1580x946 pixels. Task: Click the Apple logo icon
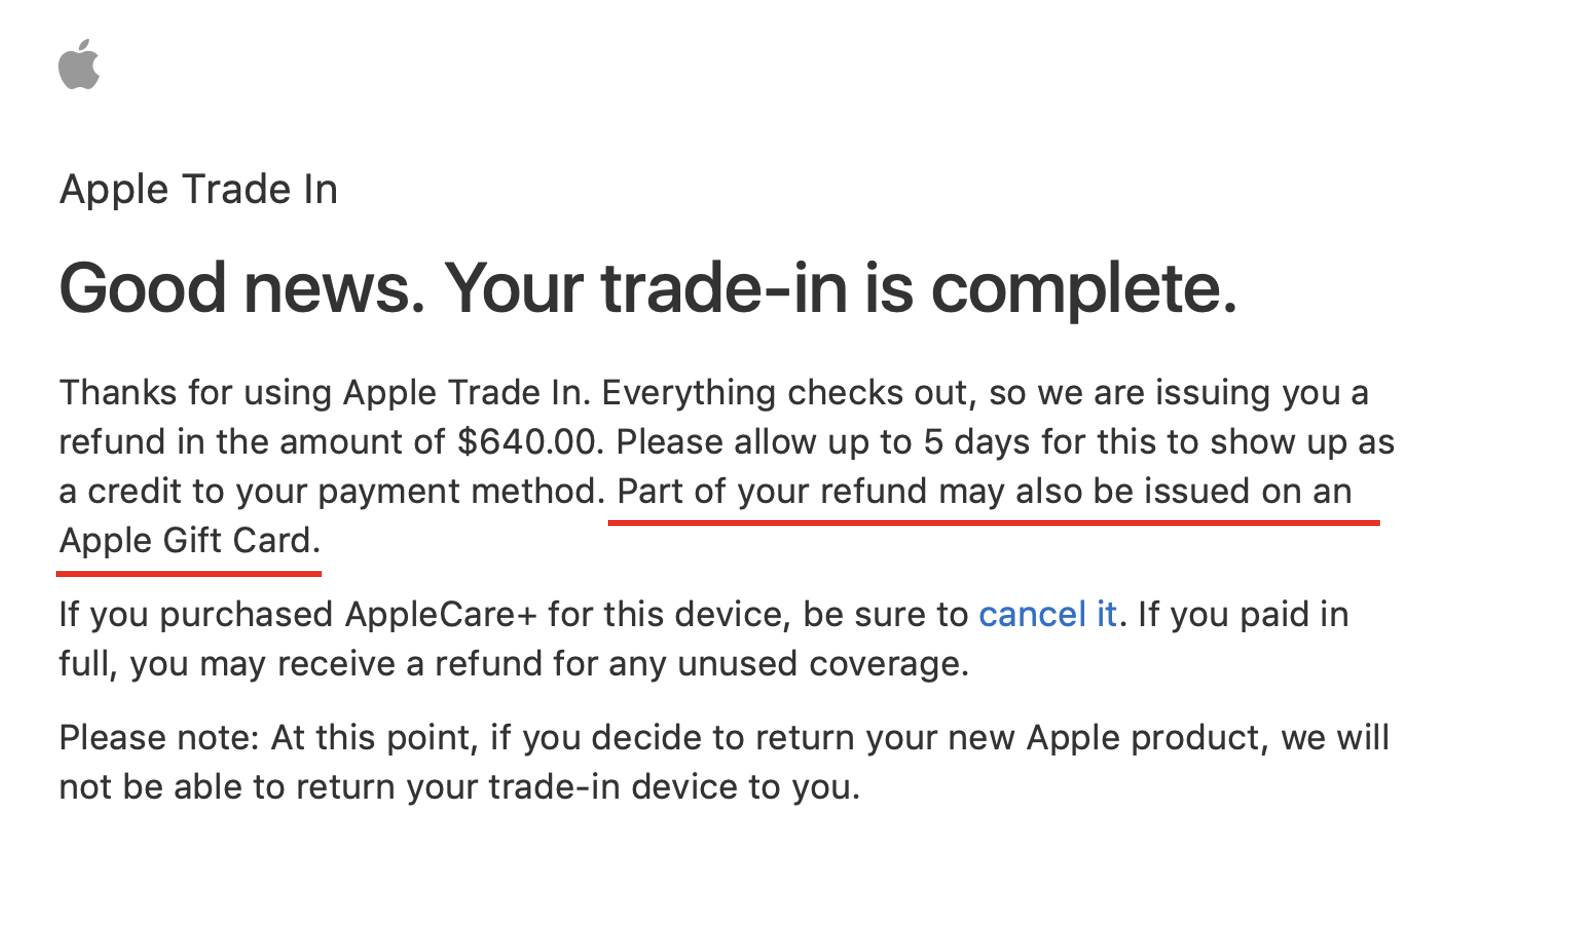click(x=79, y=64)
